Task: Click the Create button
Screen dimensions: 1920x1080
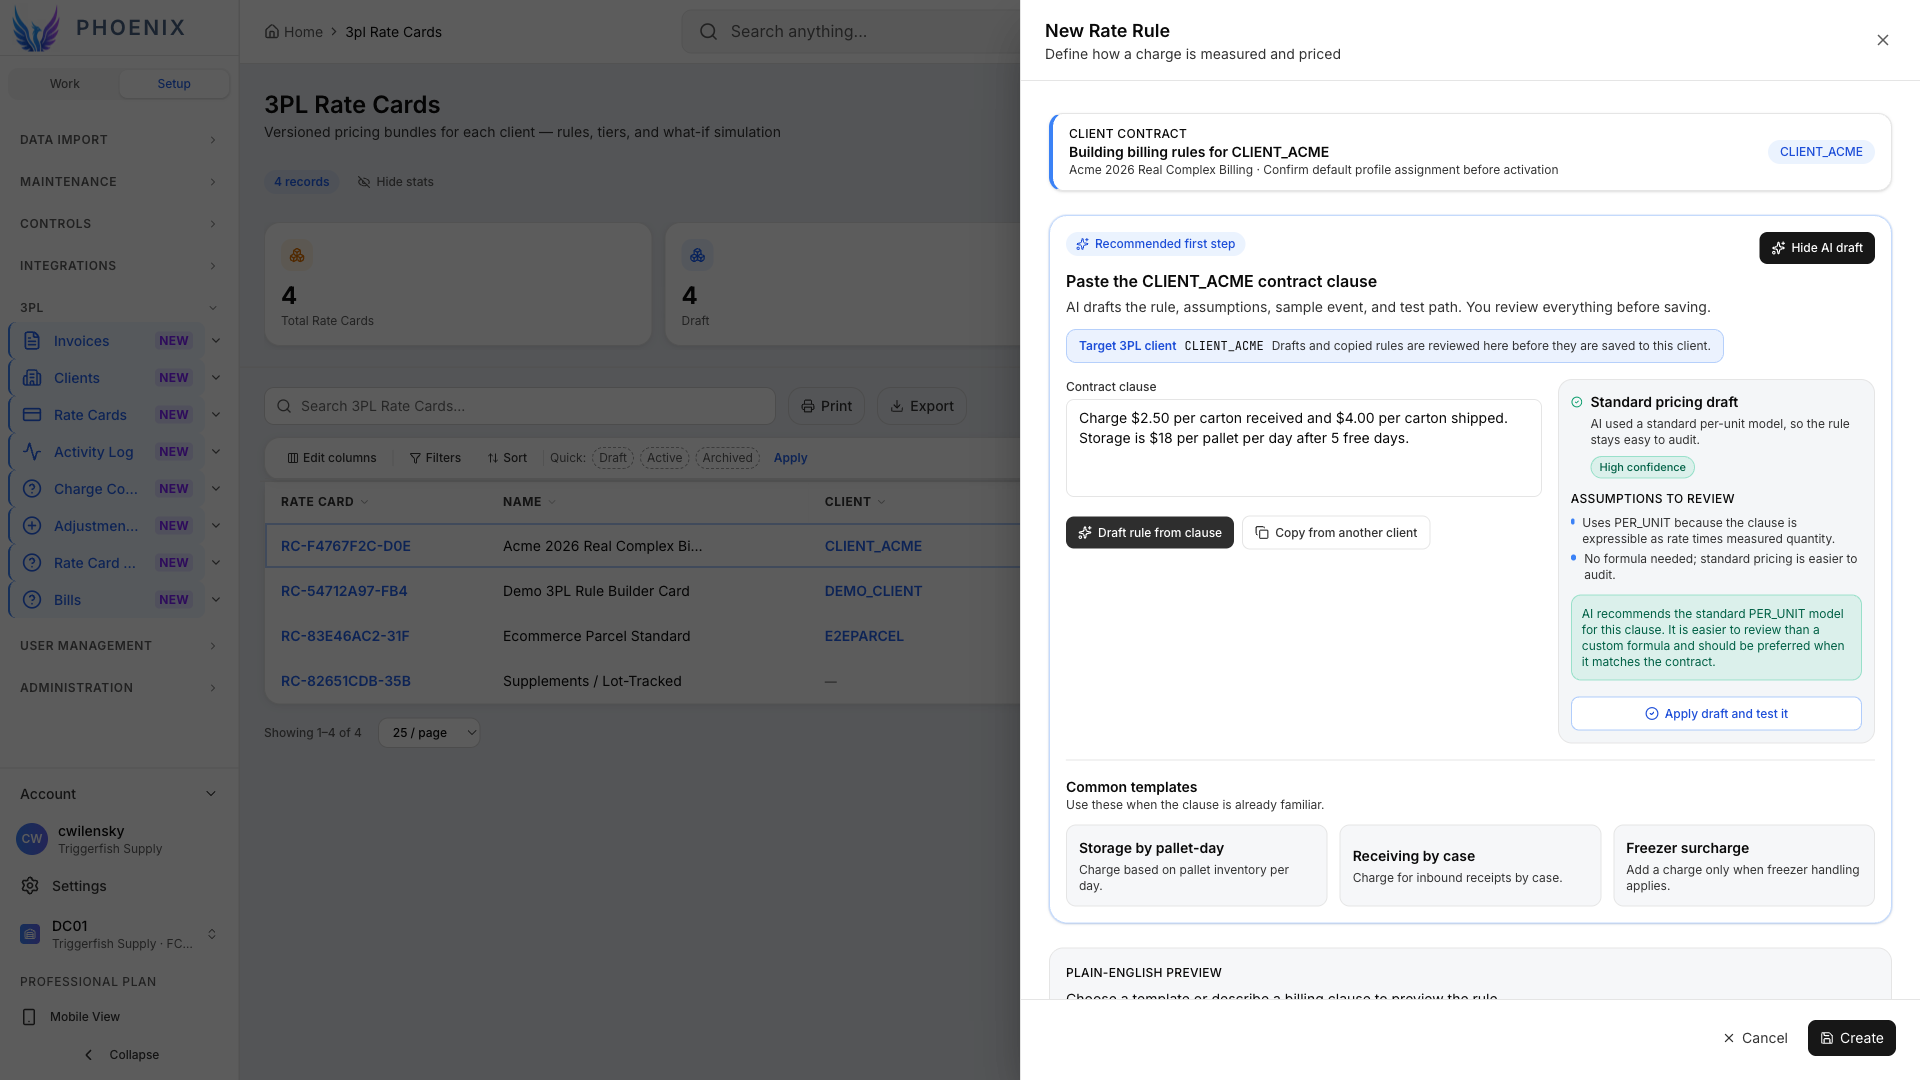Action: 1851,1038
